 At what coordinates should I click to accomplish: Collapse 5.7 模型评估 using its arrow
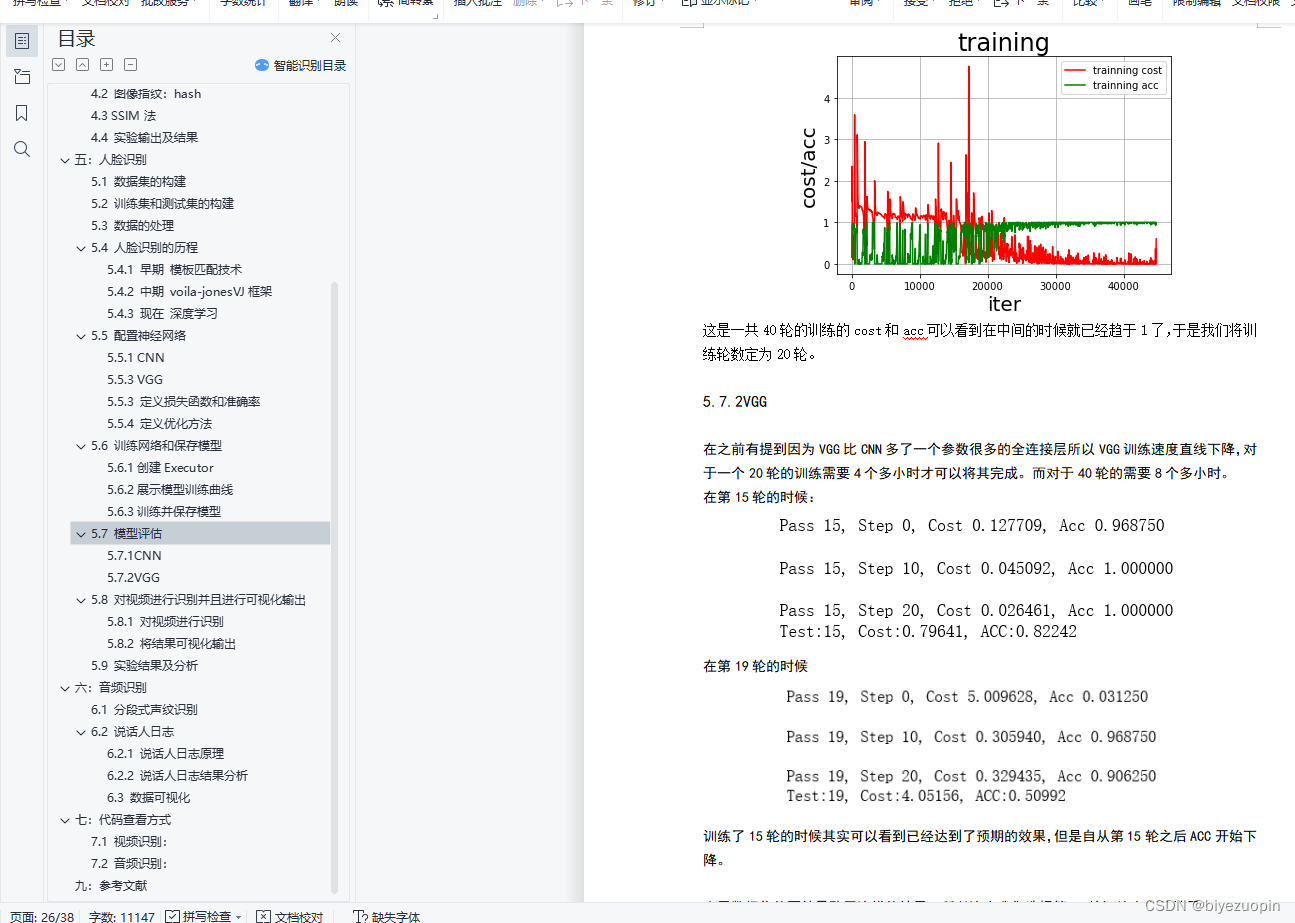81,534
